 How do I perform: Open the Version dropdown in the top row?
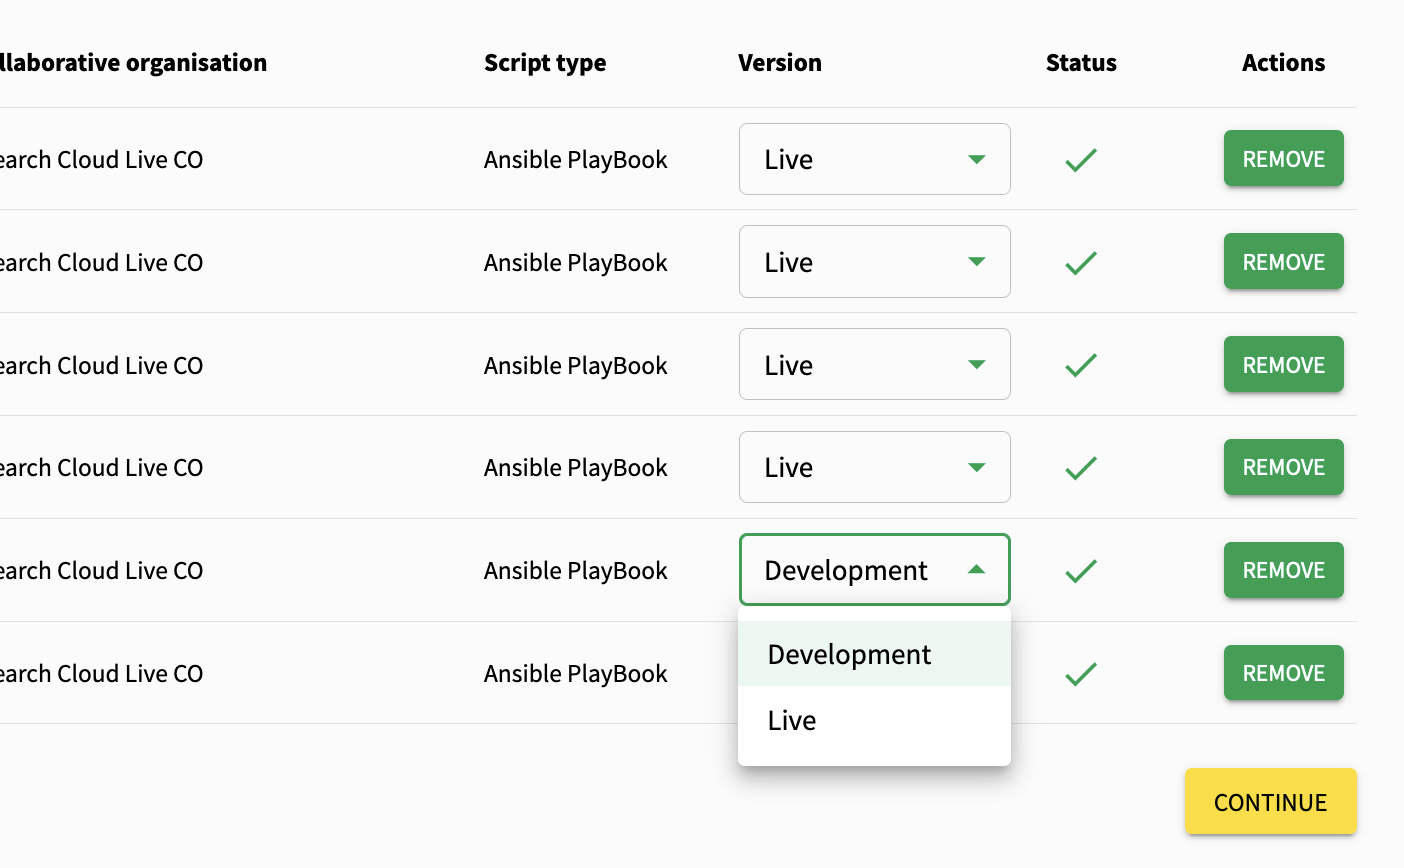(874, 159)
